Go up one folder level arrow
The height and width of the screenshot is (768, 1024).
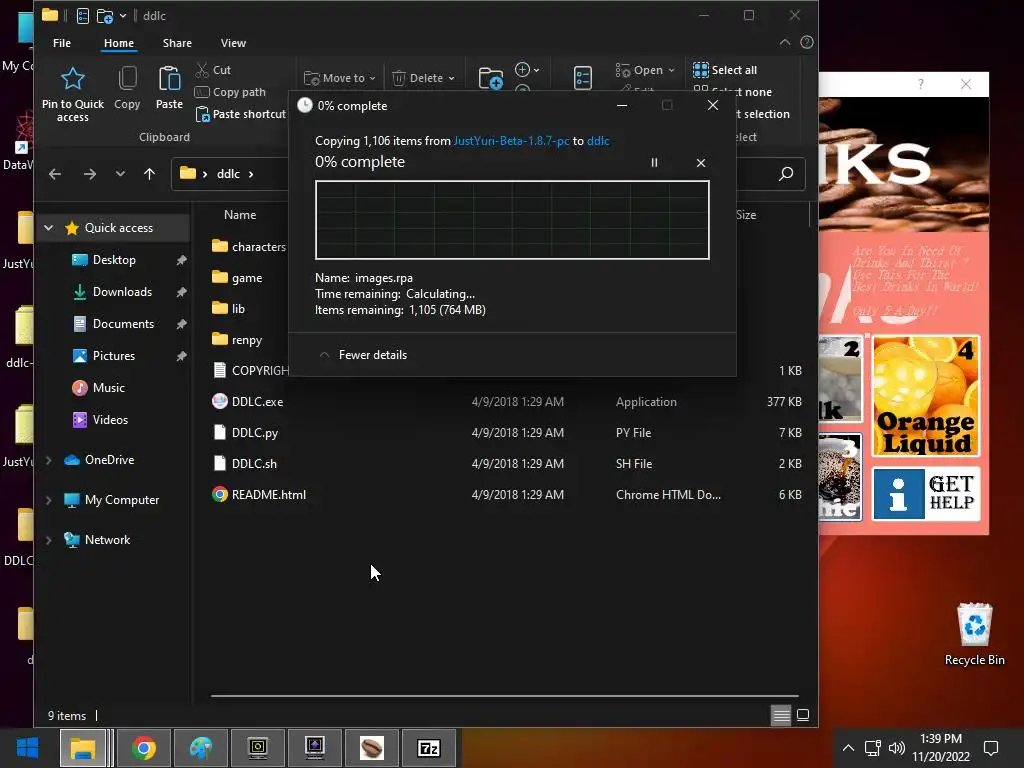(x=150, y=174)
